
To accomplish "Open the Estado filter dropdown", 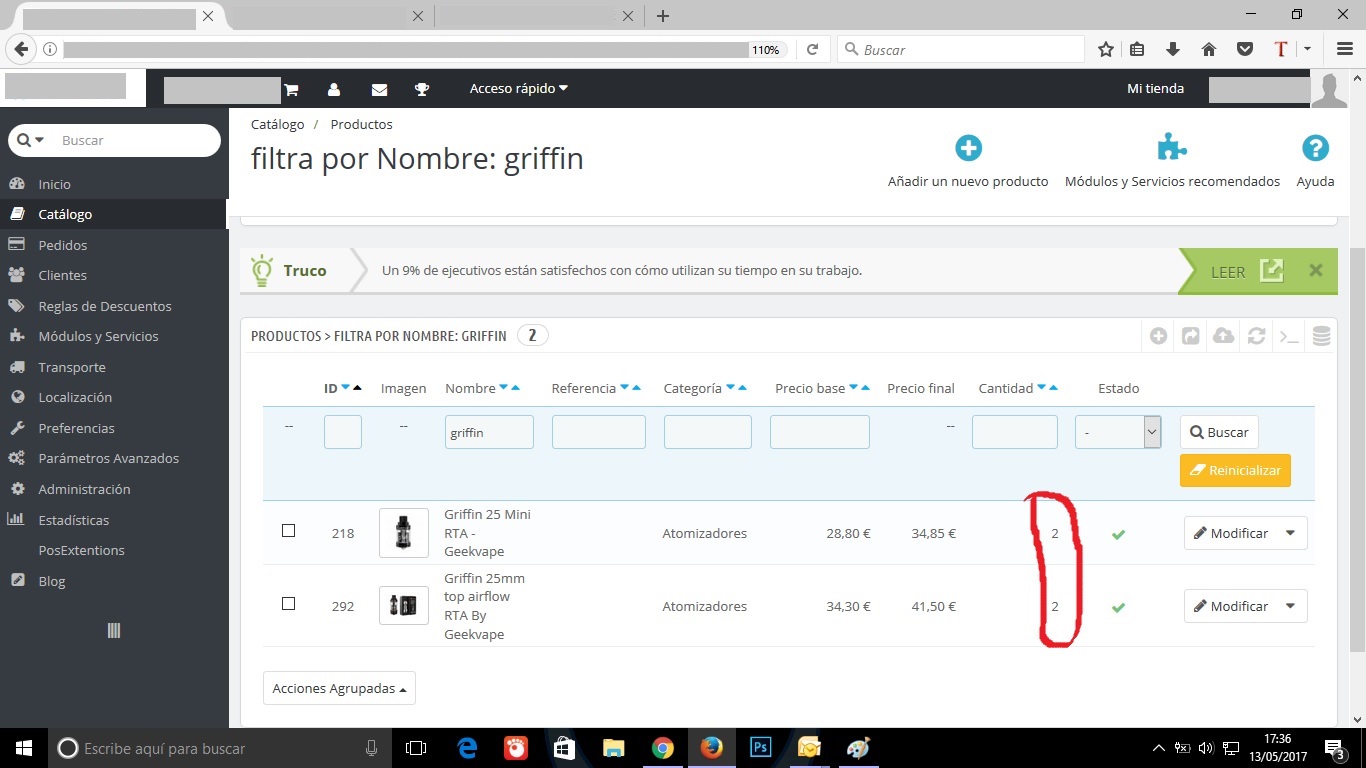I will click(x=1118, y=432).
